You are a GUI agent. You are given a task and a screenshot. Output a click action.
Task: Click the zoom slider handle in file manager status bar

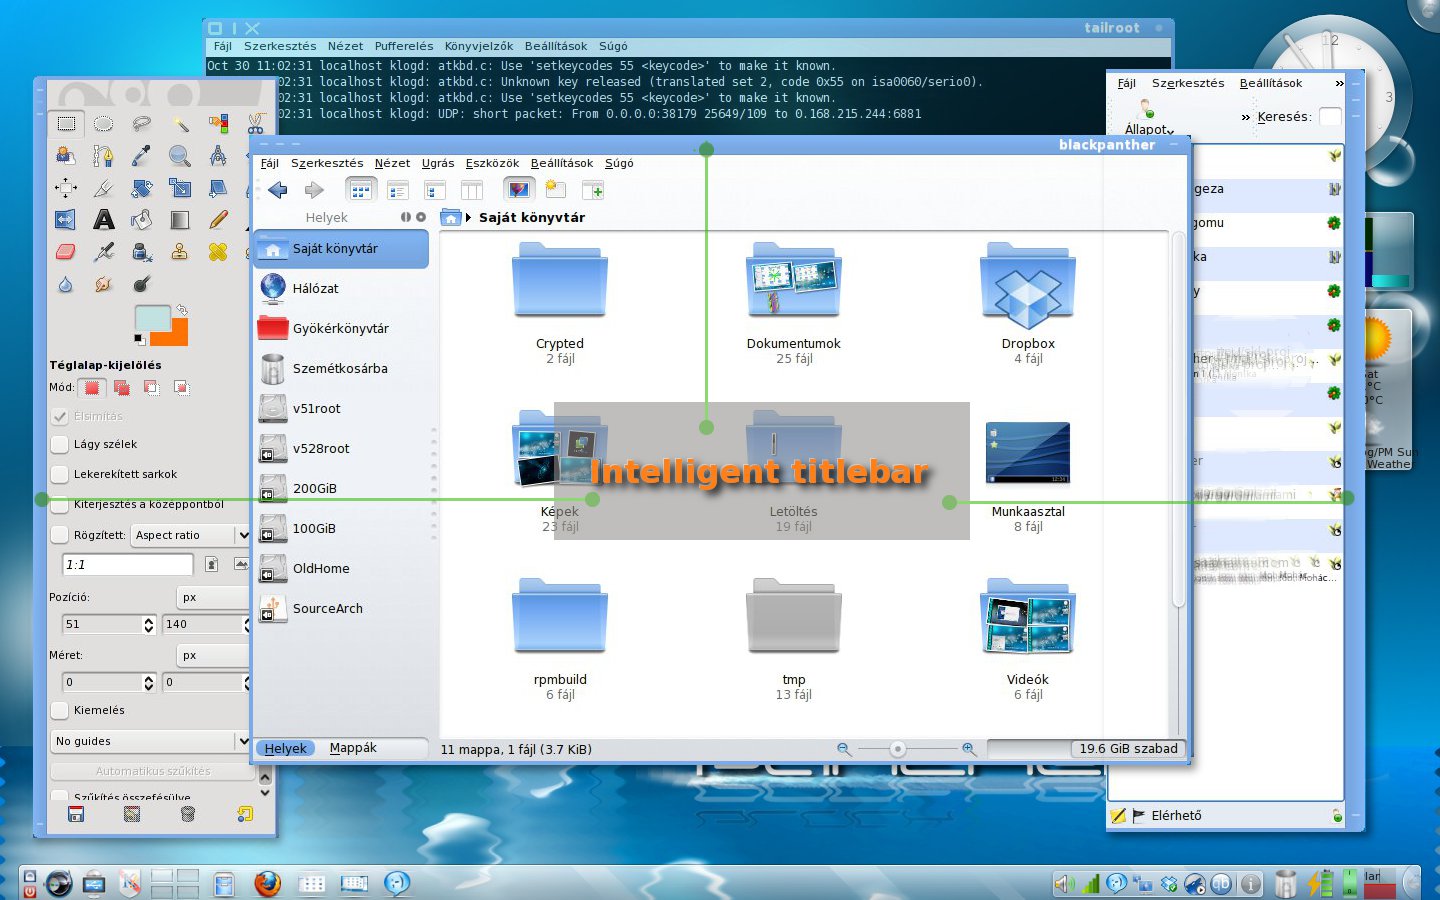pyautogui.click(x=898, y=749)
